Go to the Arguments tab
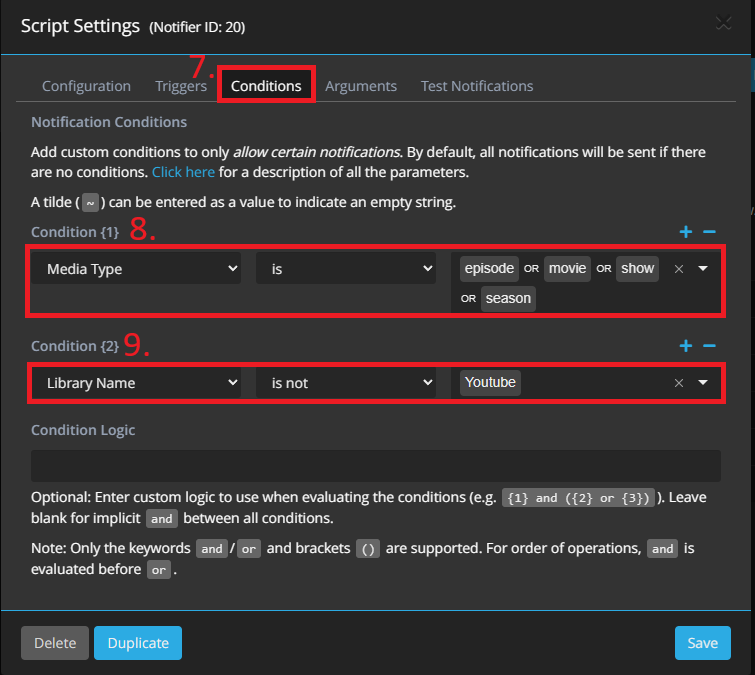Screen dimensions: 755x675 coord(361,86)
